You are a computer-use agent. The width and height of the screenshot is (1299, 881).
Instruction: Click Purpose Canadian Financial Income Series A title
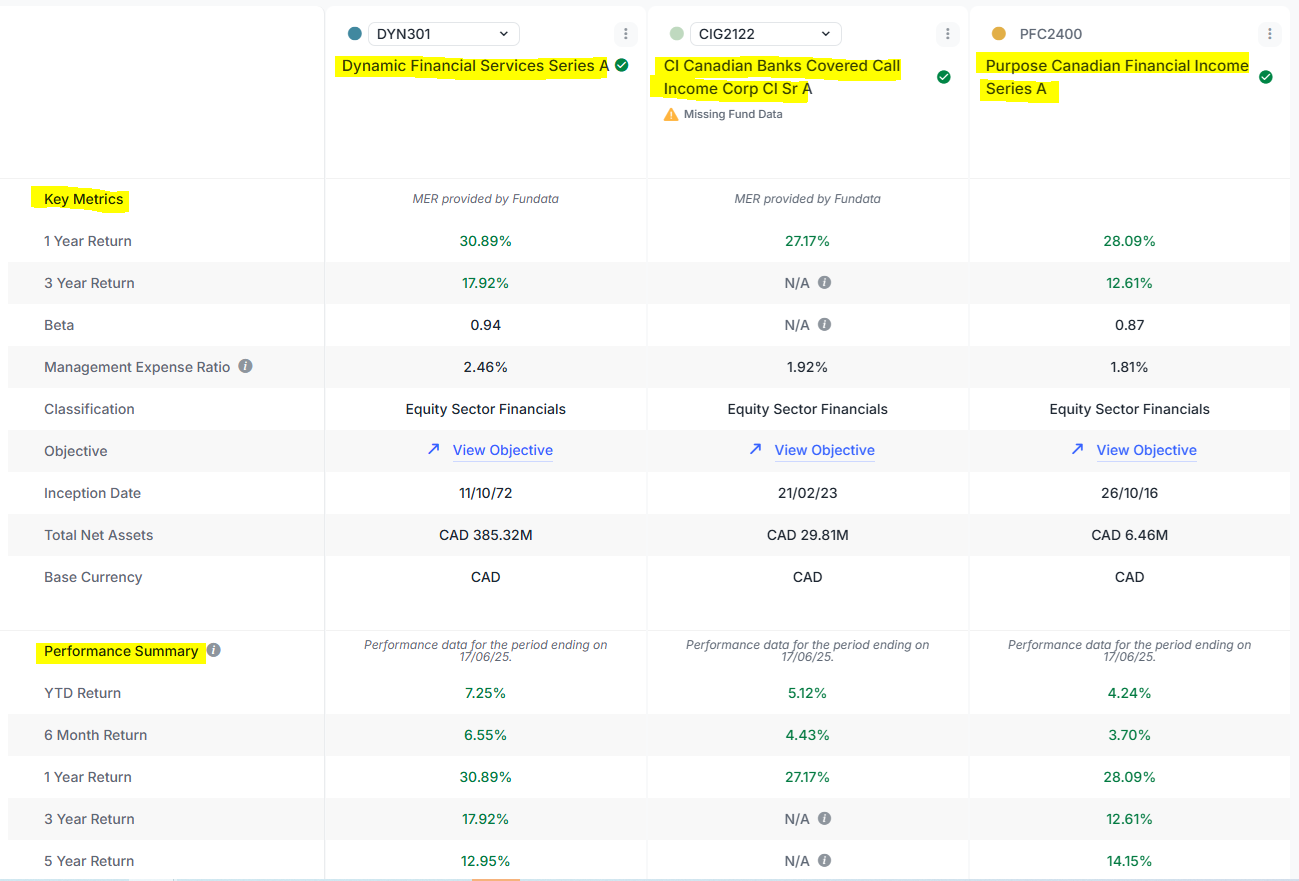pyautogui.click(x=1117, y=77)
